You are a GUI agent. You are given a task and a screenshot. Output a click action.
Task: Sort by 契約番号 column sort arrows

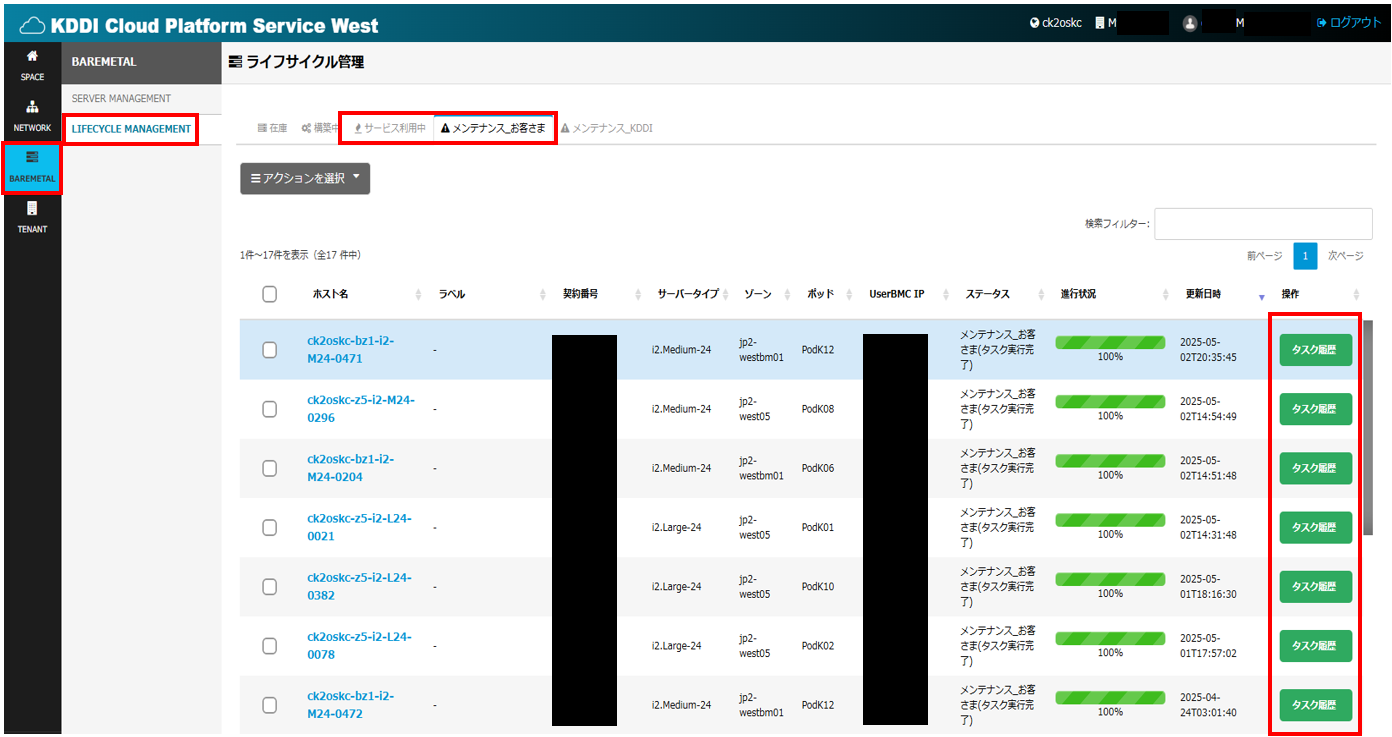pos(637,295)
